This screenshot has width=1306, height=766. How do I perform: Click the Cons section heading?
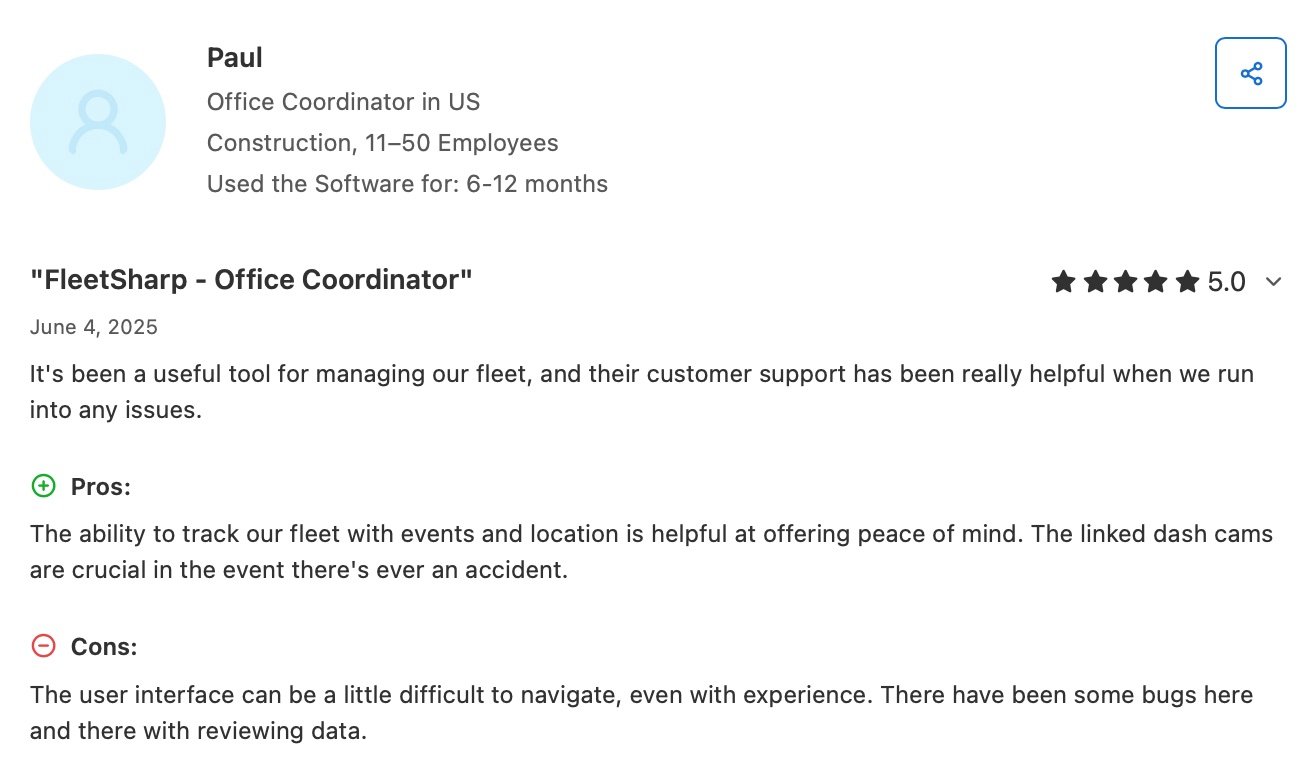pos(103,646)
